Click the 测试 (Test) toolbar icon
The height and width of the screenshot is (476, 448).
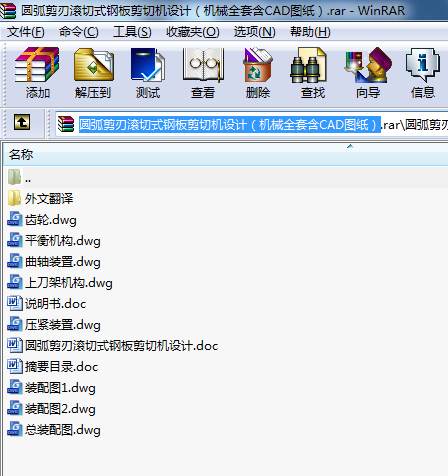148,65
